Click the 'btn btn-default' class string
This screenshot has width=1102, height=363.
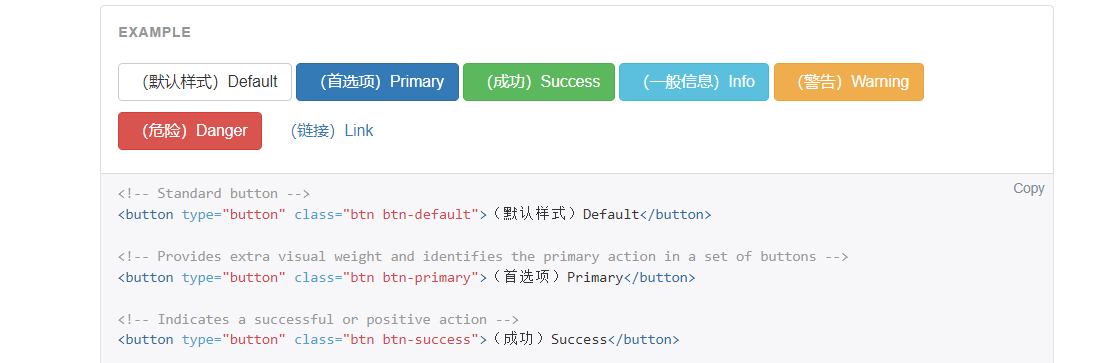coord(407,215)
